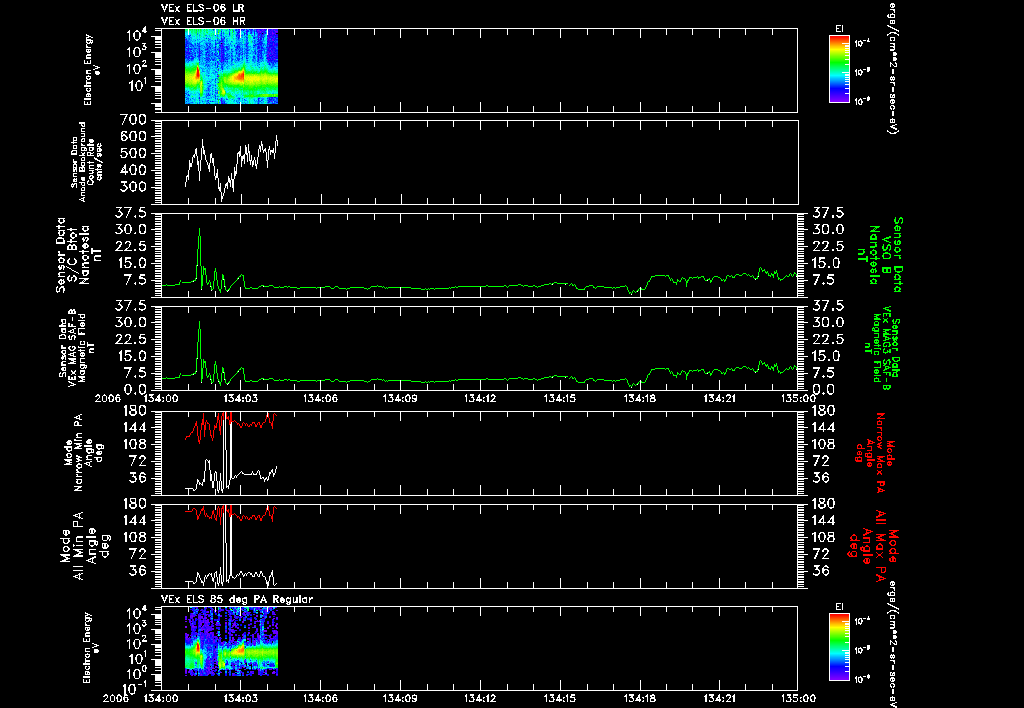The image size is (1024, 708).
Task: Click "134:12" under the MAG SAF-B panel
Action: point(480,398)
